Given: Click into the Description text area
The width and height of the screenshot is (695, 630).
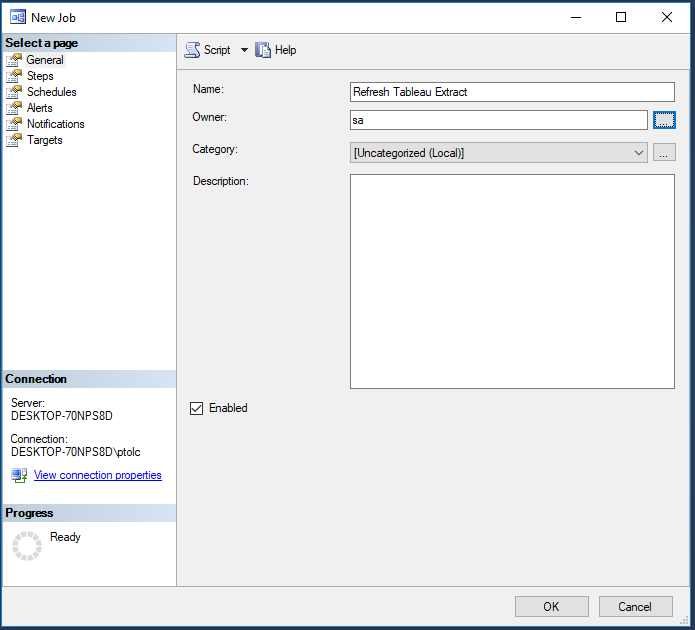Looking at the screenshot, I should pos(512,282).
